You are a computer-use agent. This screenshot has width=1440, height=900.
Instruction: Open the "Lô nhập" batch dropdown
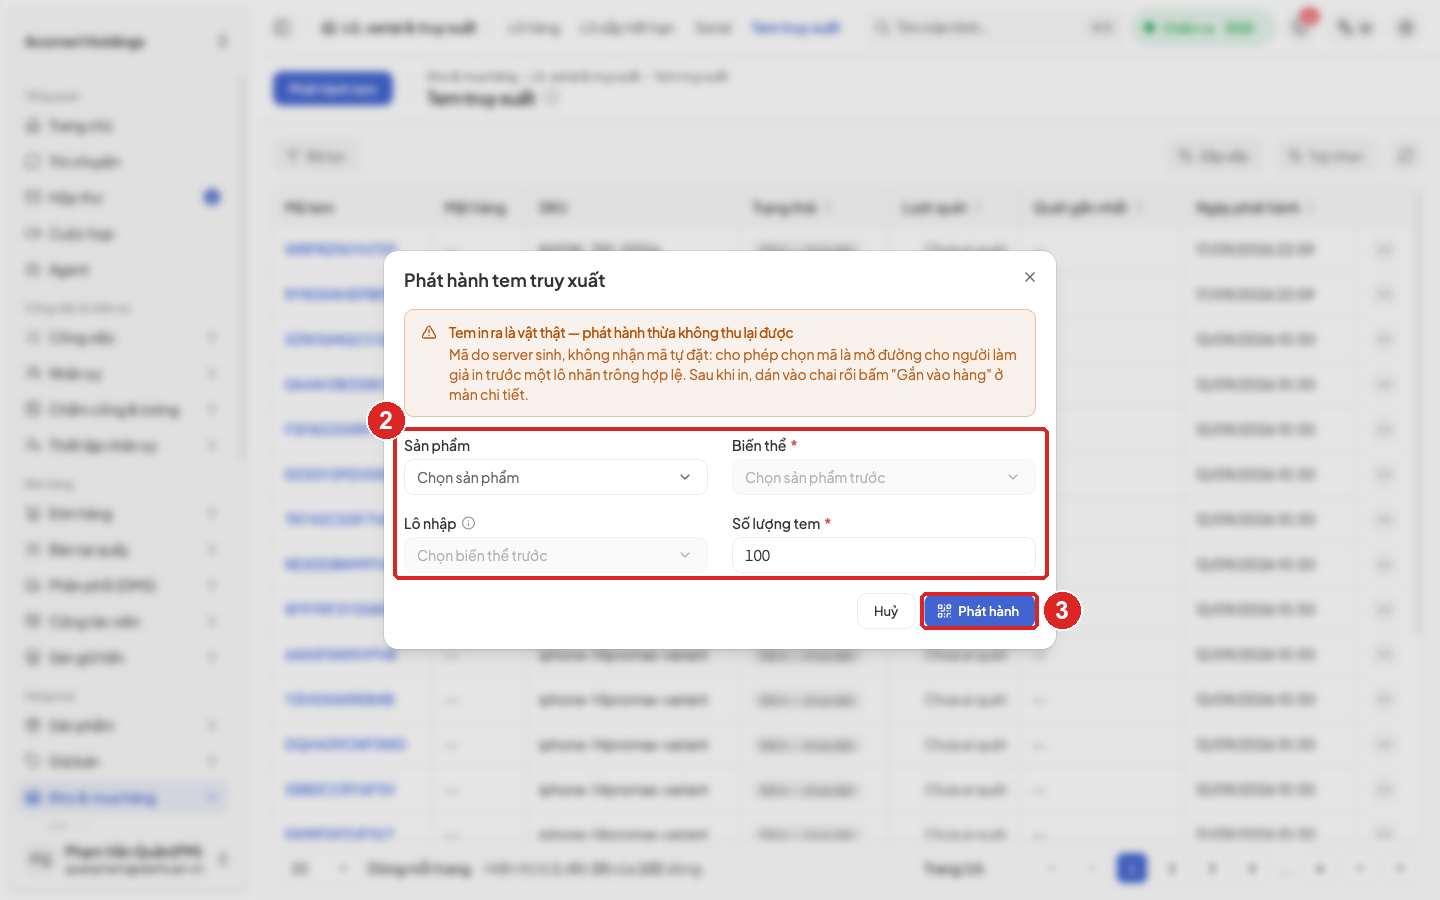point(556,555)
